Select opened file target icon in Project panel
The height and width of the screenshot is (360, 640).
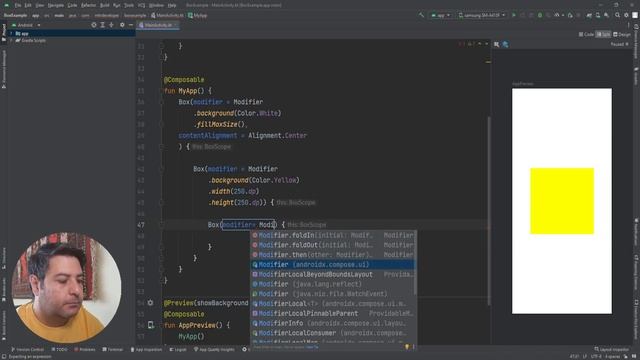(93, 25)
